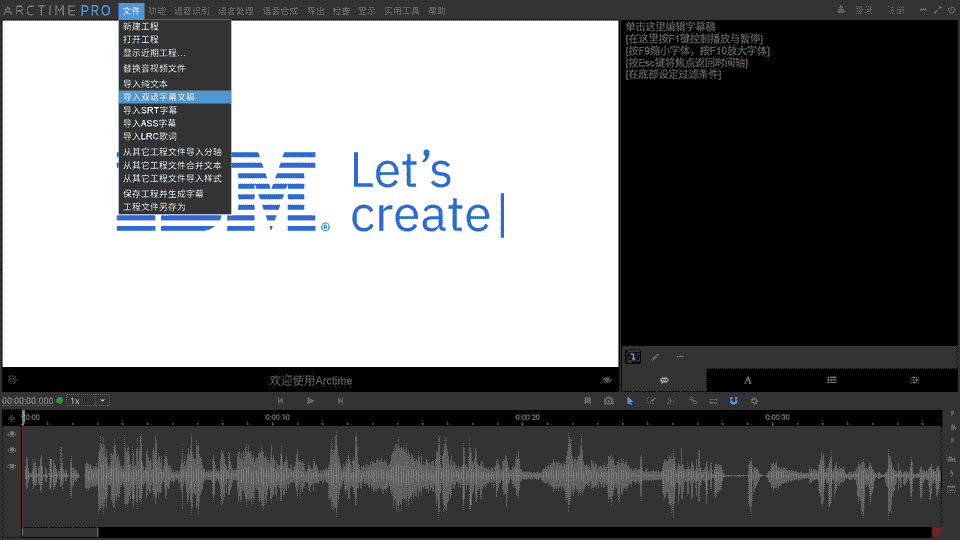The width and height of the screenshot is (960, 540).
Task: Toggle the third track eye visibility icon
Action: pos(12,466)
